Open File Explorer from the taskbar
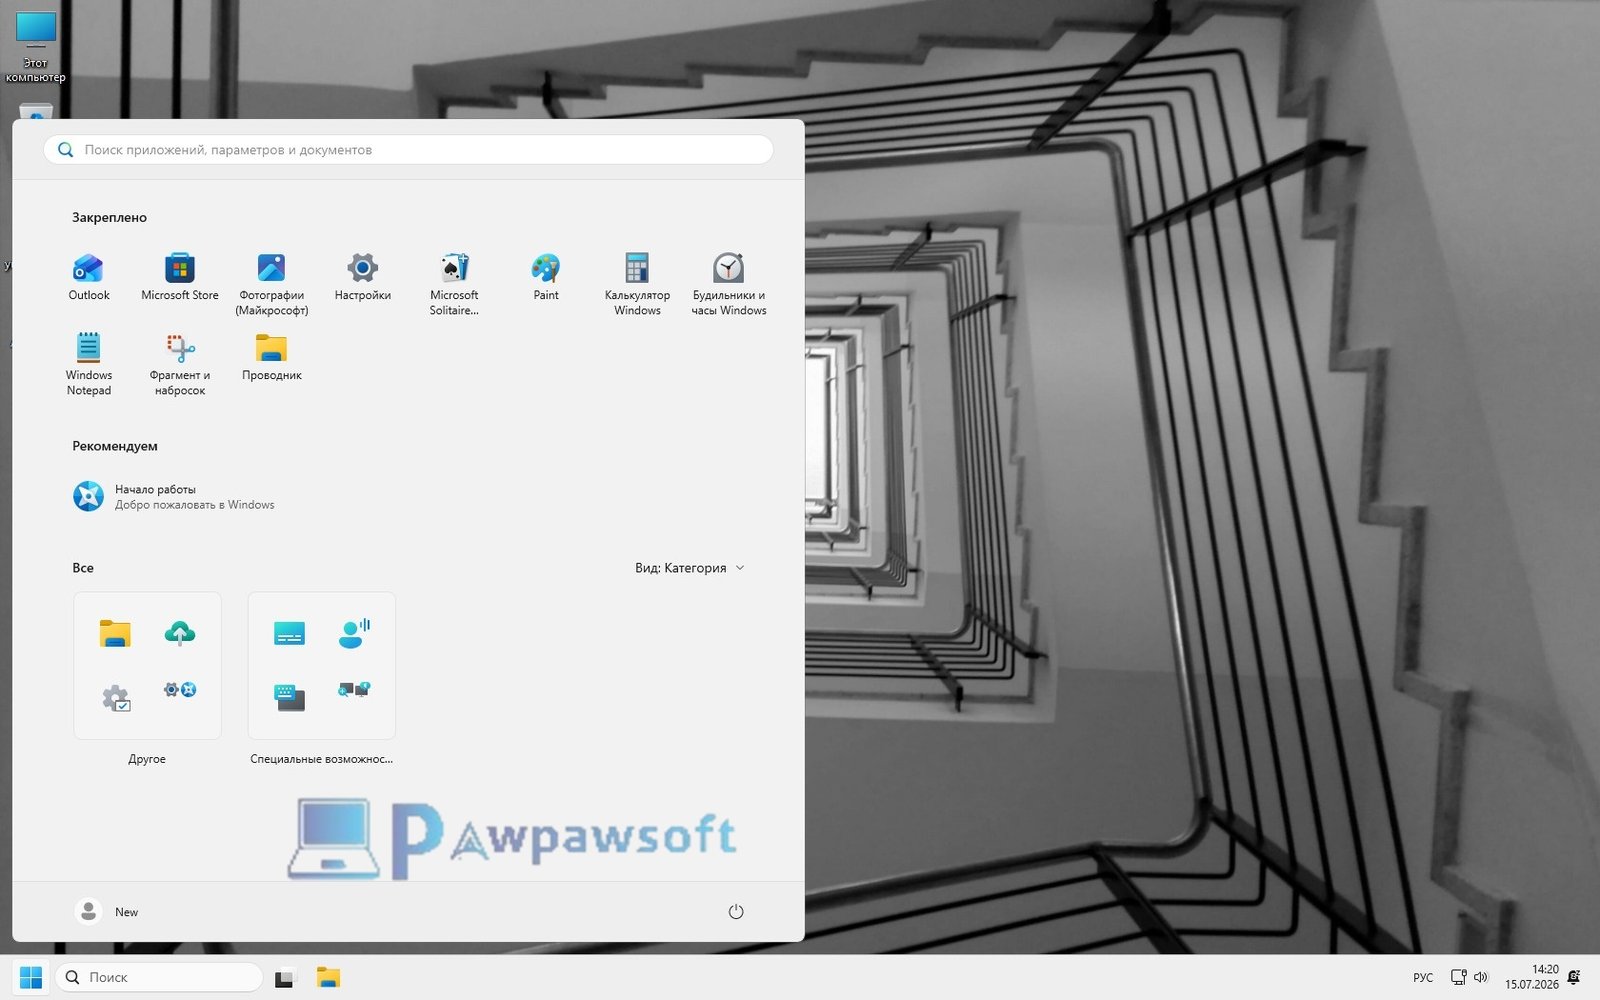 [328, 978]
